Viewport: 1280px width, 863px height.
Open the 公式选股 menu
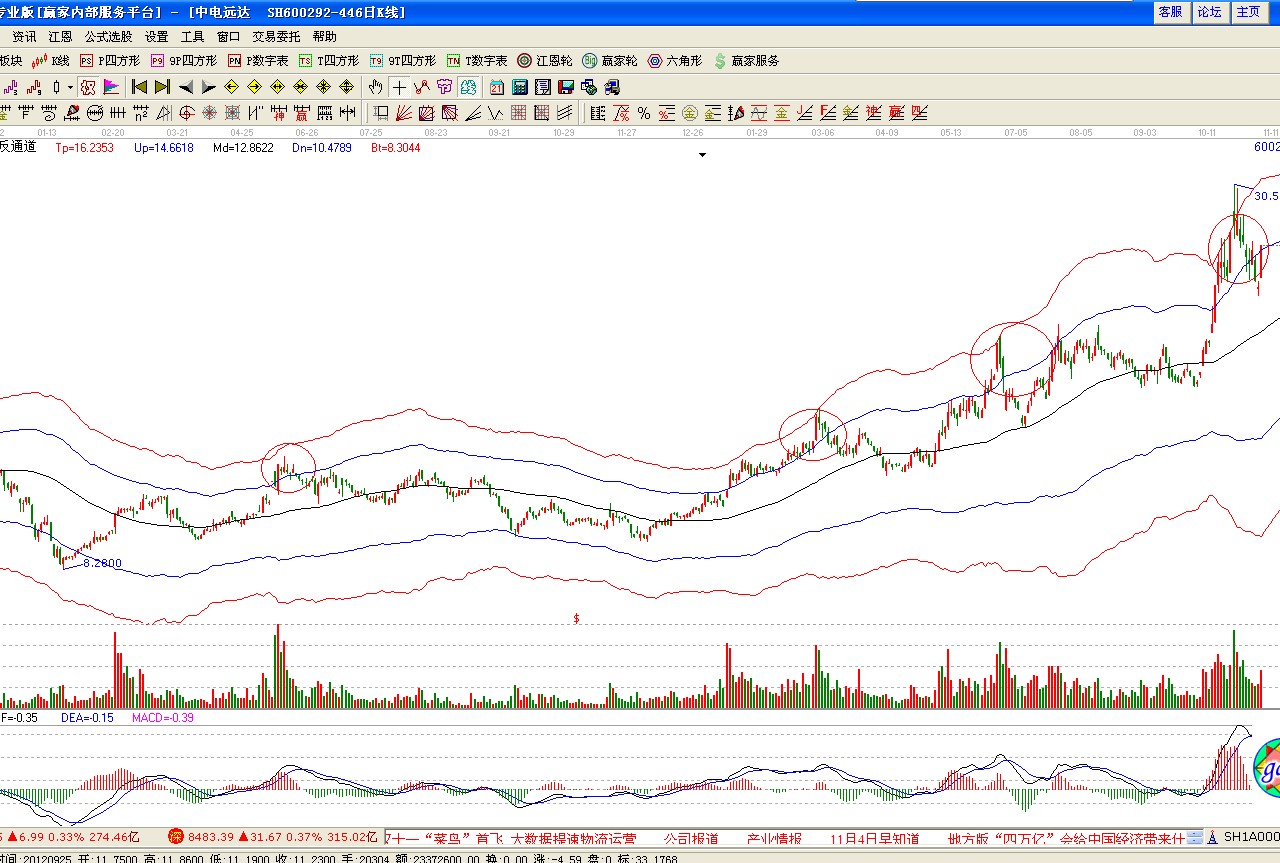coord(108,36)
